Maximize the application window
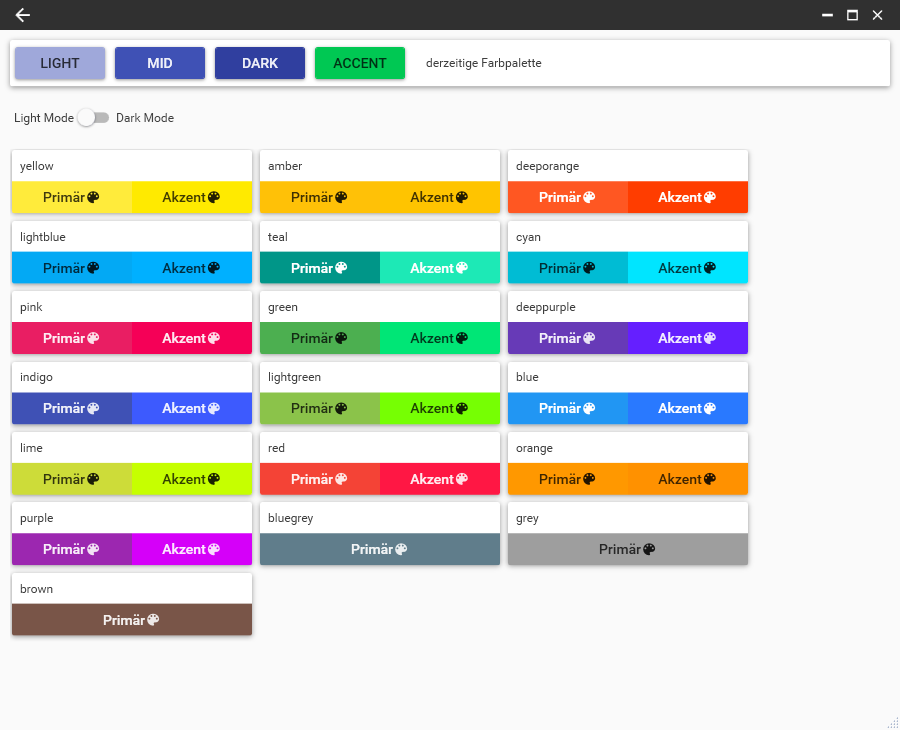900x730 pixels. click(852, 15)
